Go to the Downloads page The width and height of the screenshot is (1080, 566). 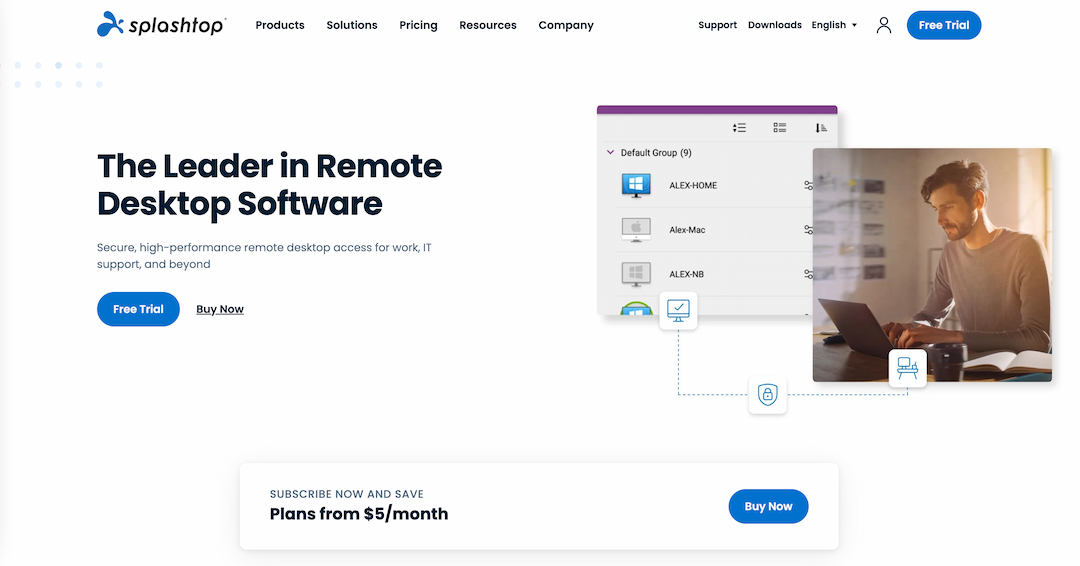(x=774, y=25)
